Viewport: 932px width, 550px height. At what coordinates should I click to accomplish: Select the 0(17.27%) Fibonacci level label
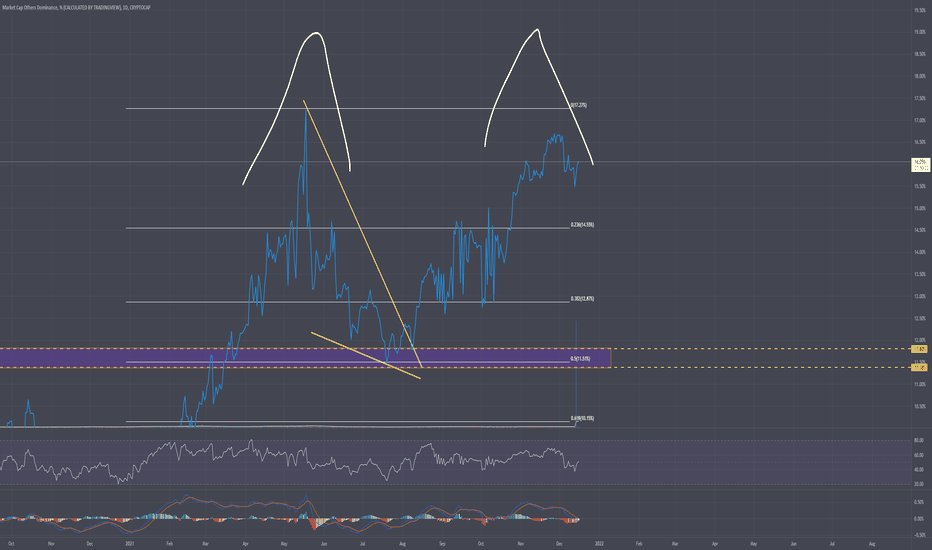tap(578, 105)
